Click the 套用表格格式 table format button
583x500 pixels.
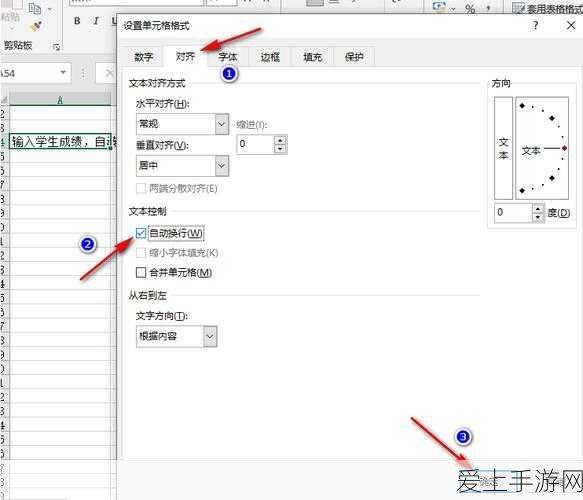tap(548, 9)
